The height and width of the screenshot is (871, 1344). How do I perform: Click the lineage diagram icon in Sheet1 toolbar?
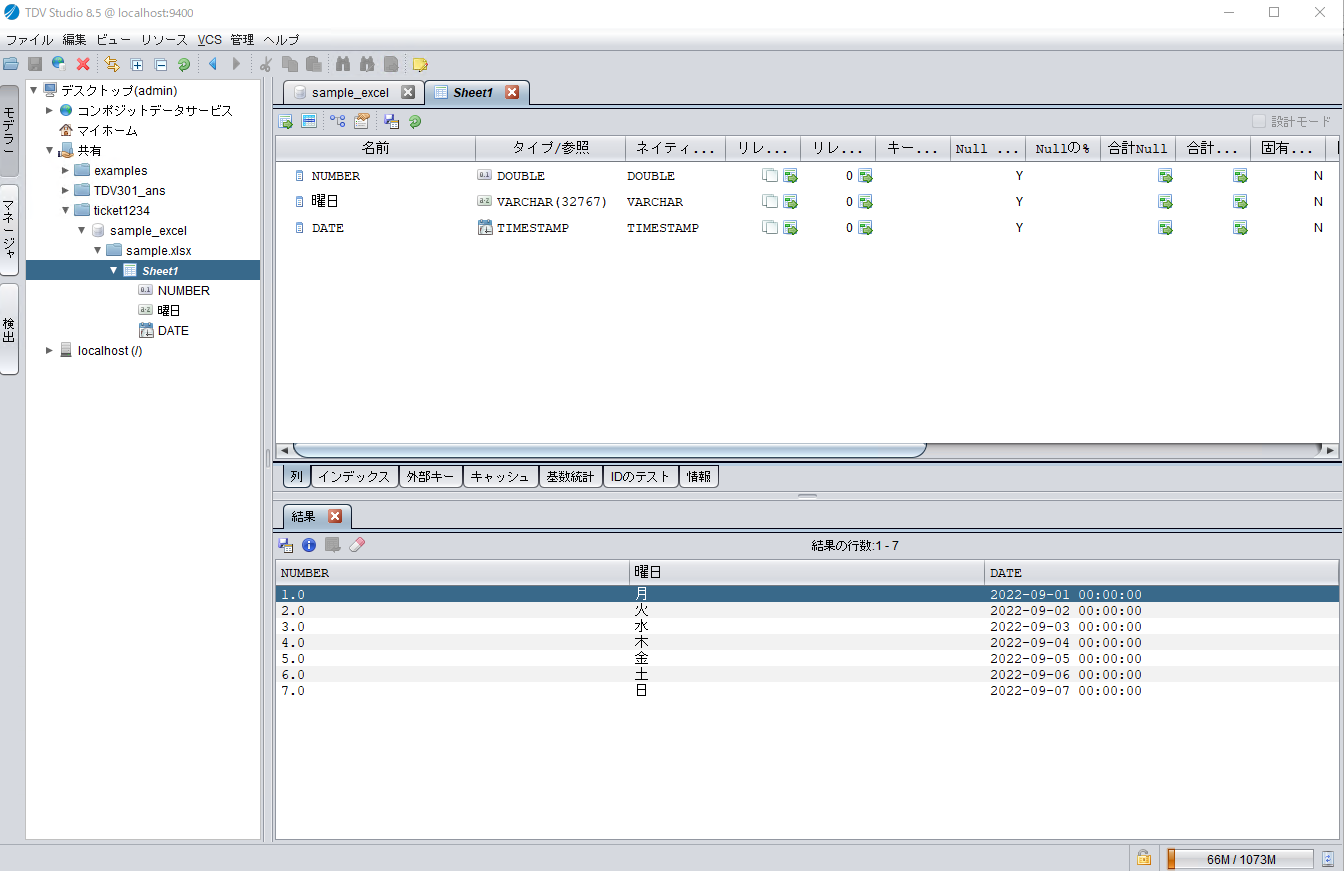337,121
